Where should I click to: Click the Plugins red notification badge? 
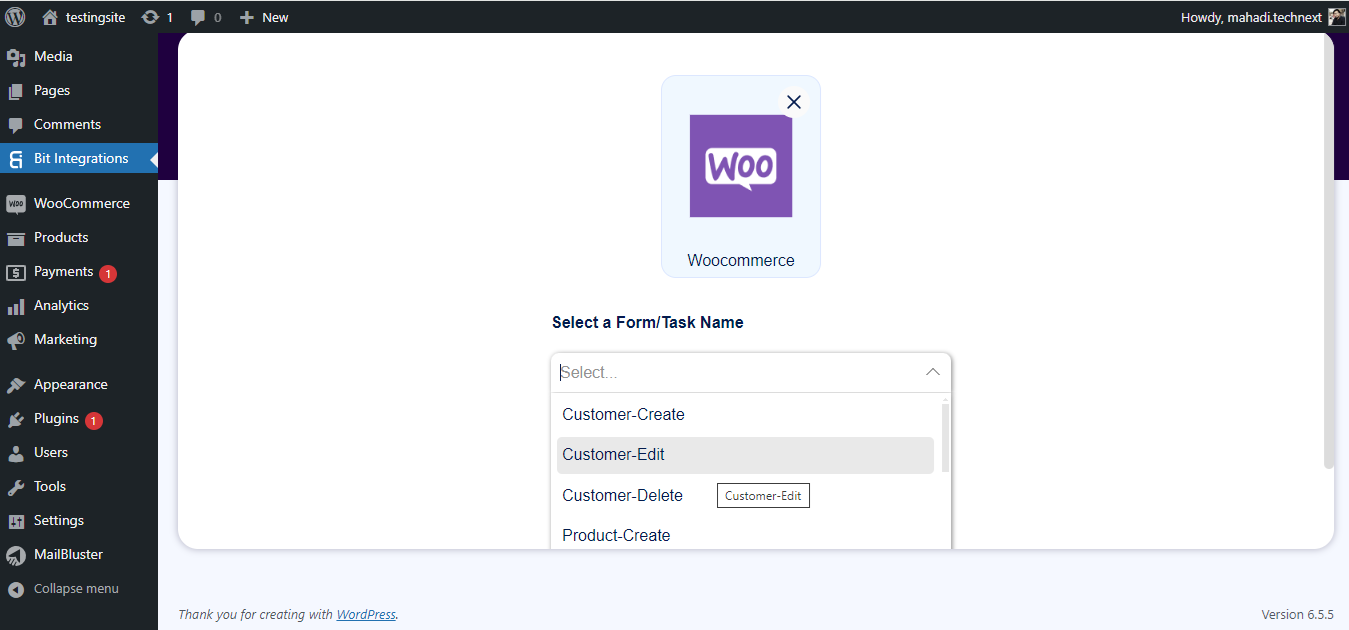(93, 421)
